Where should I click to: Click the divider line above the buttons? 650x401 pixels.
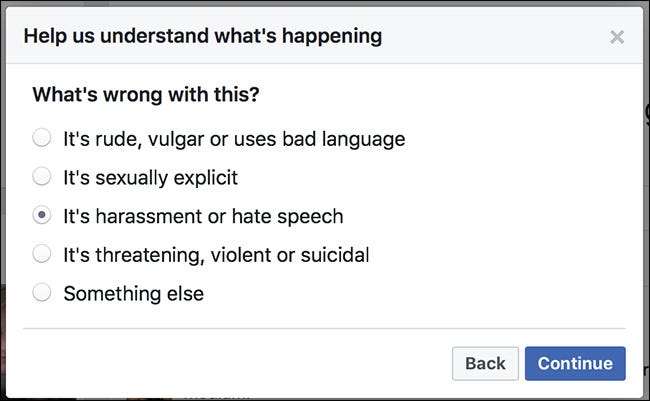(324, 328)
